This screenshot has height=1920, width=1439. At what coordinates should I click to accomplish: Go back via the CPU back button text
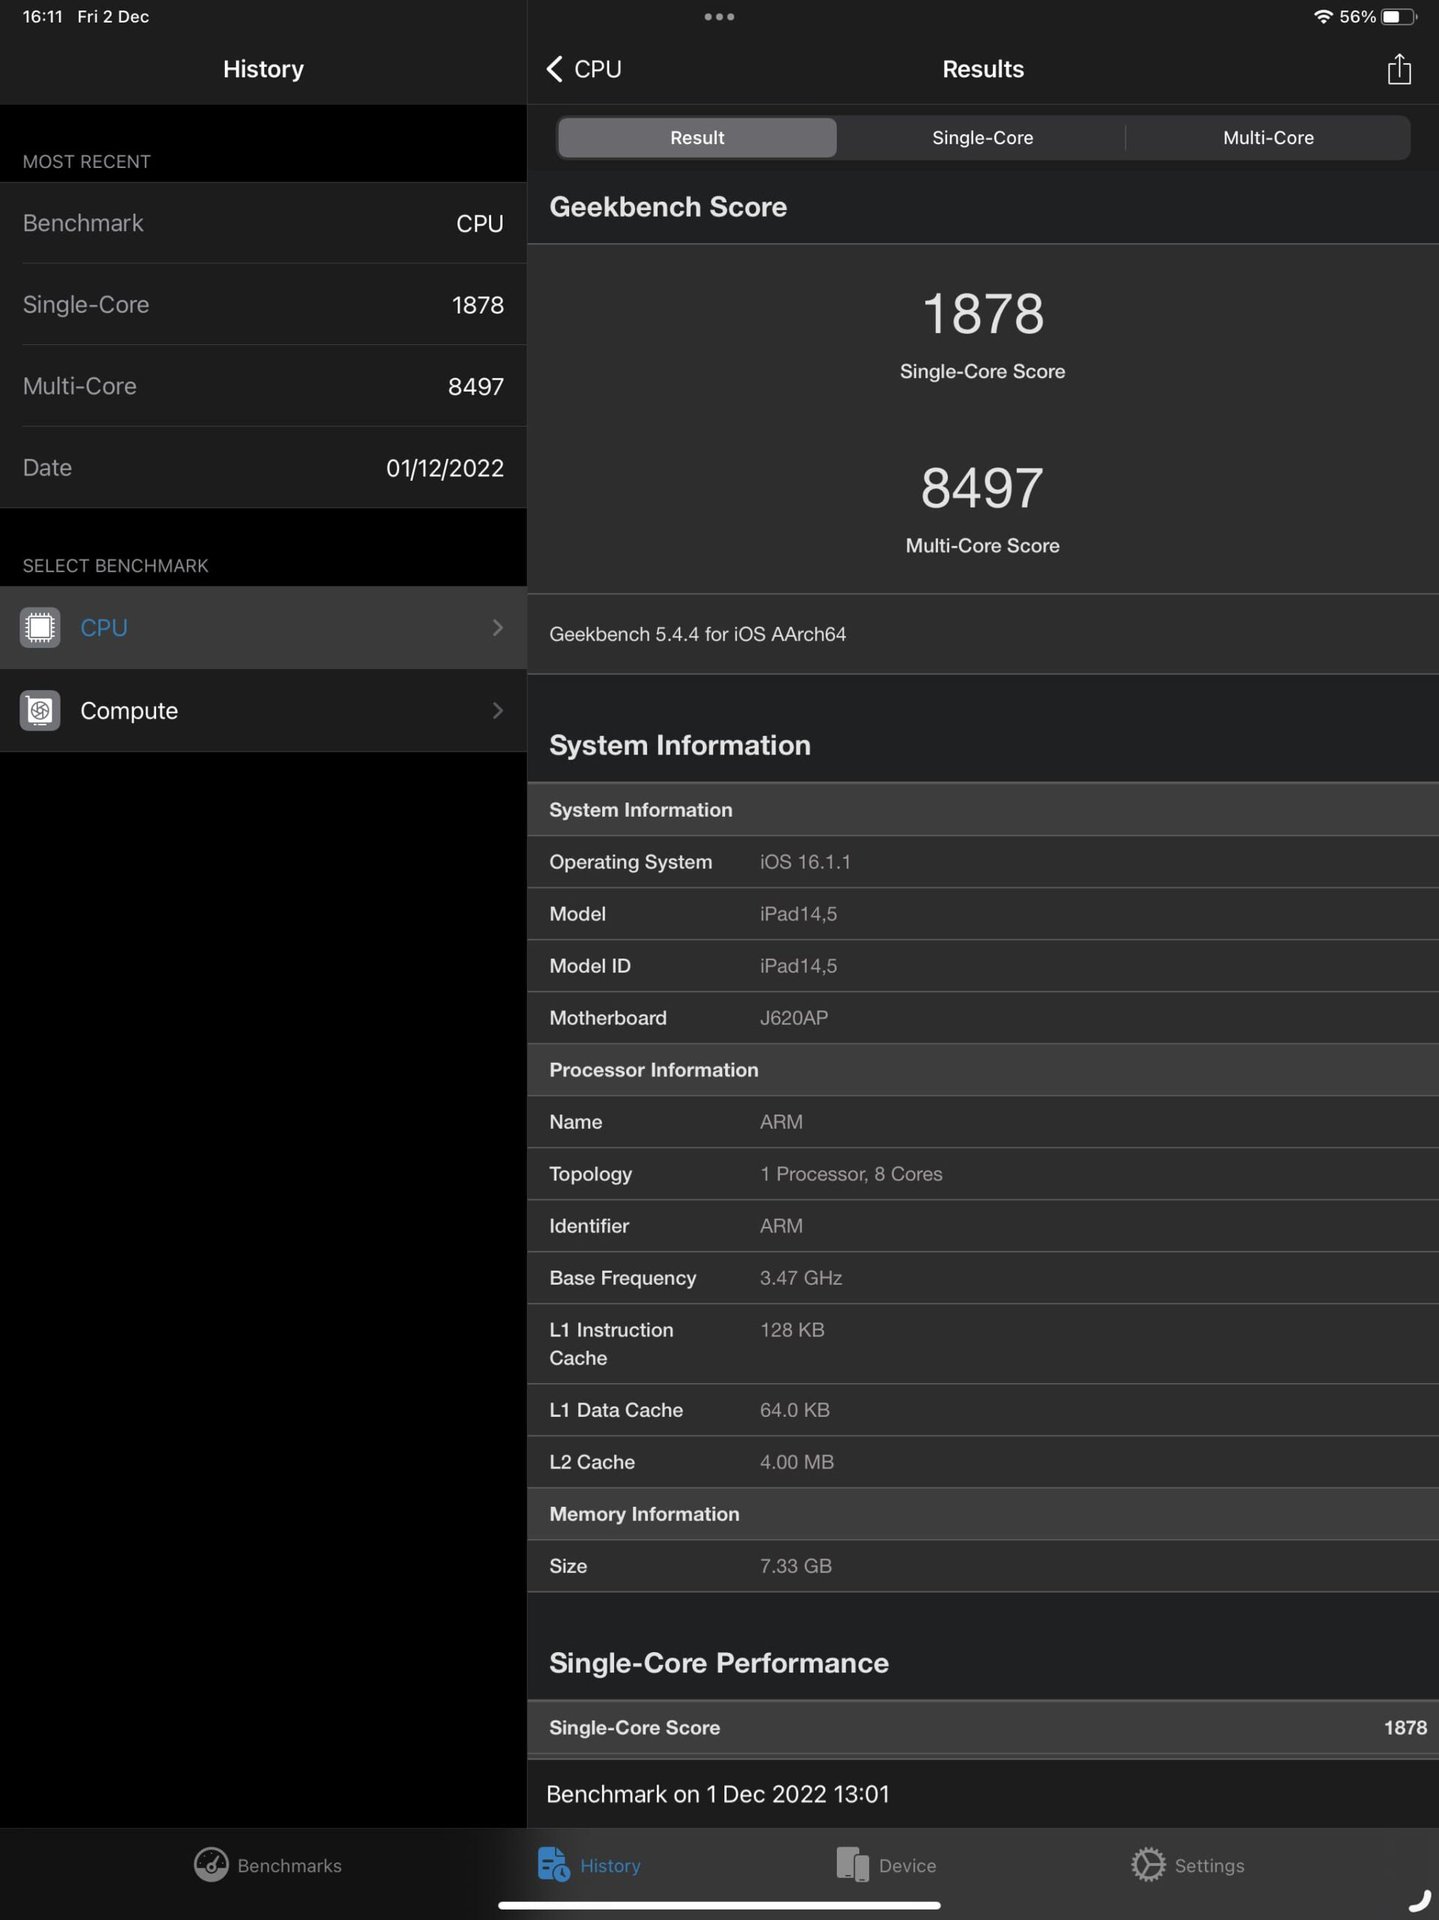point(598,69)
